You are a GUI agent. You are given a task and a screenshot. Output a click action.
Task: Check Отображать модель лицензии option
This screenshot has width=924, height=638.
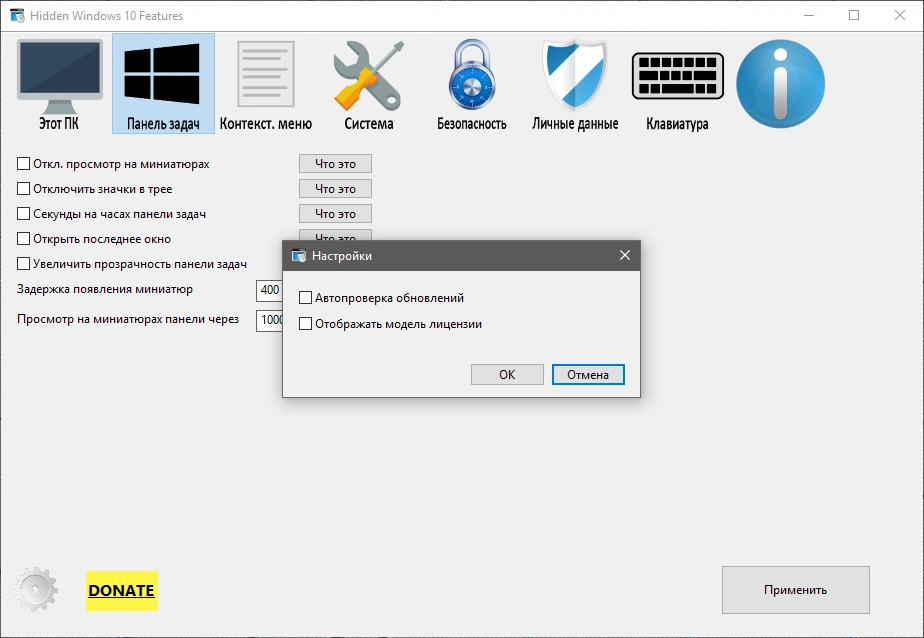coord(305,324)
